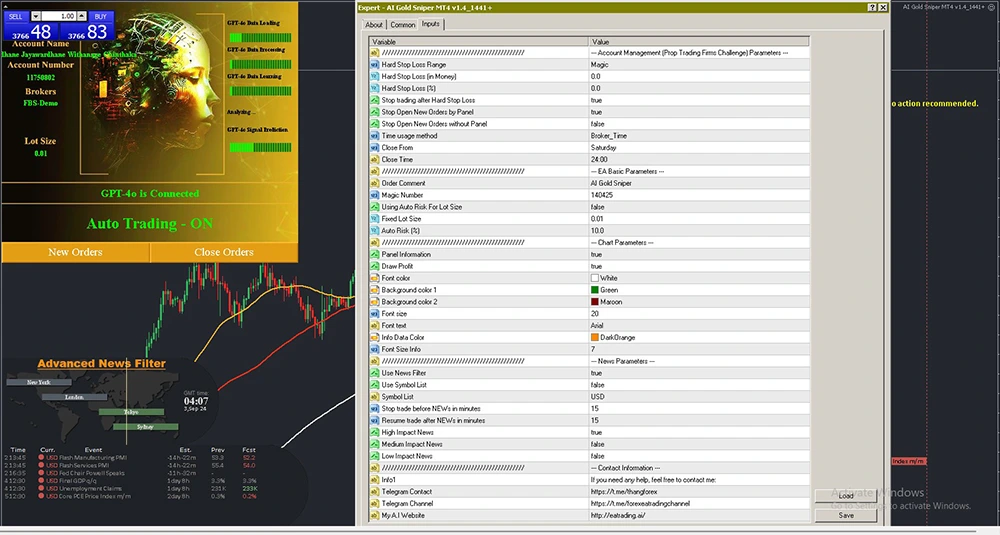
Task: Click the integer icon next to Magic Number
Action: (375, 195)
